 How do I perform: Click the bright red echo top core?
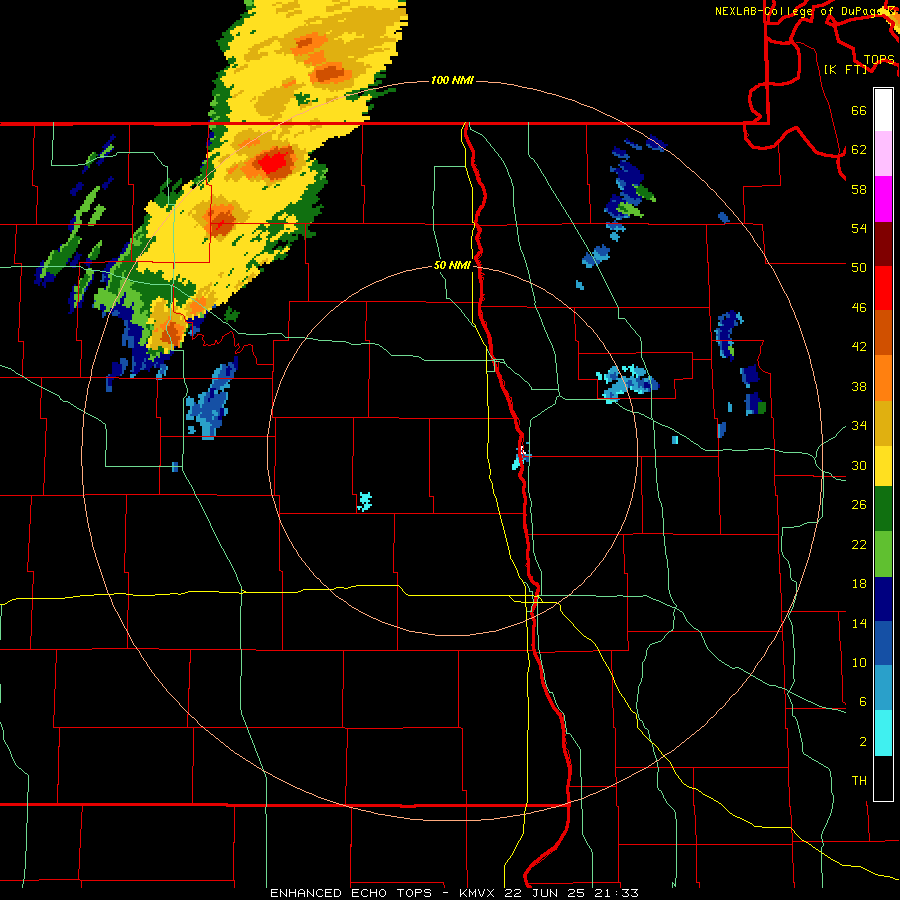(x=273, y=162)
